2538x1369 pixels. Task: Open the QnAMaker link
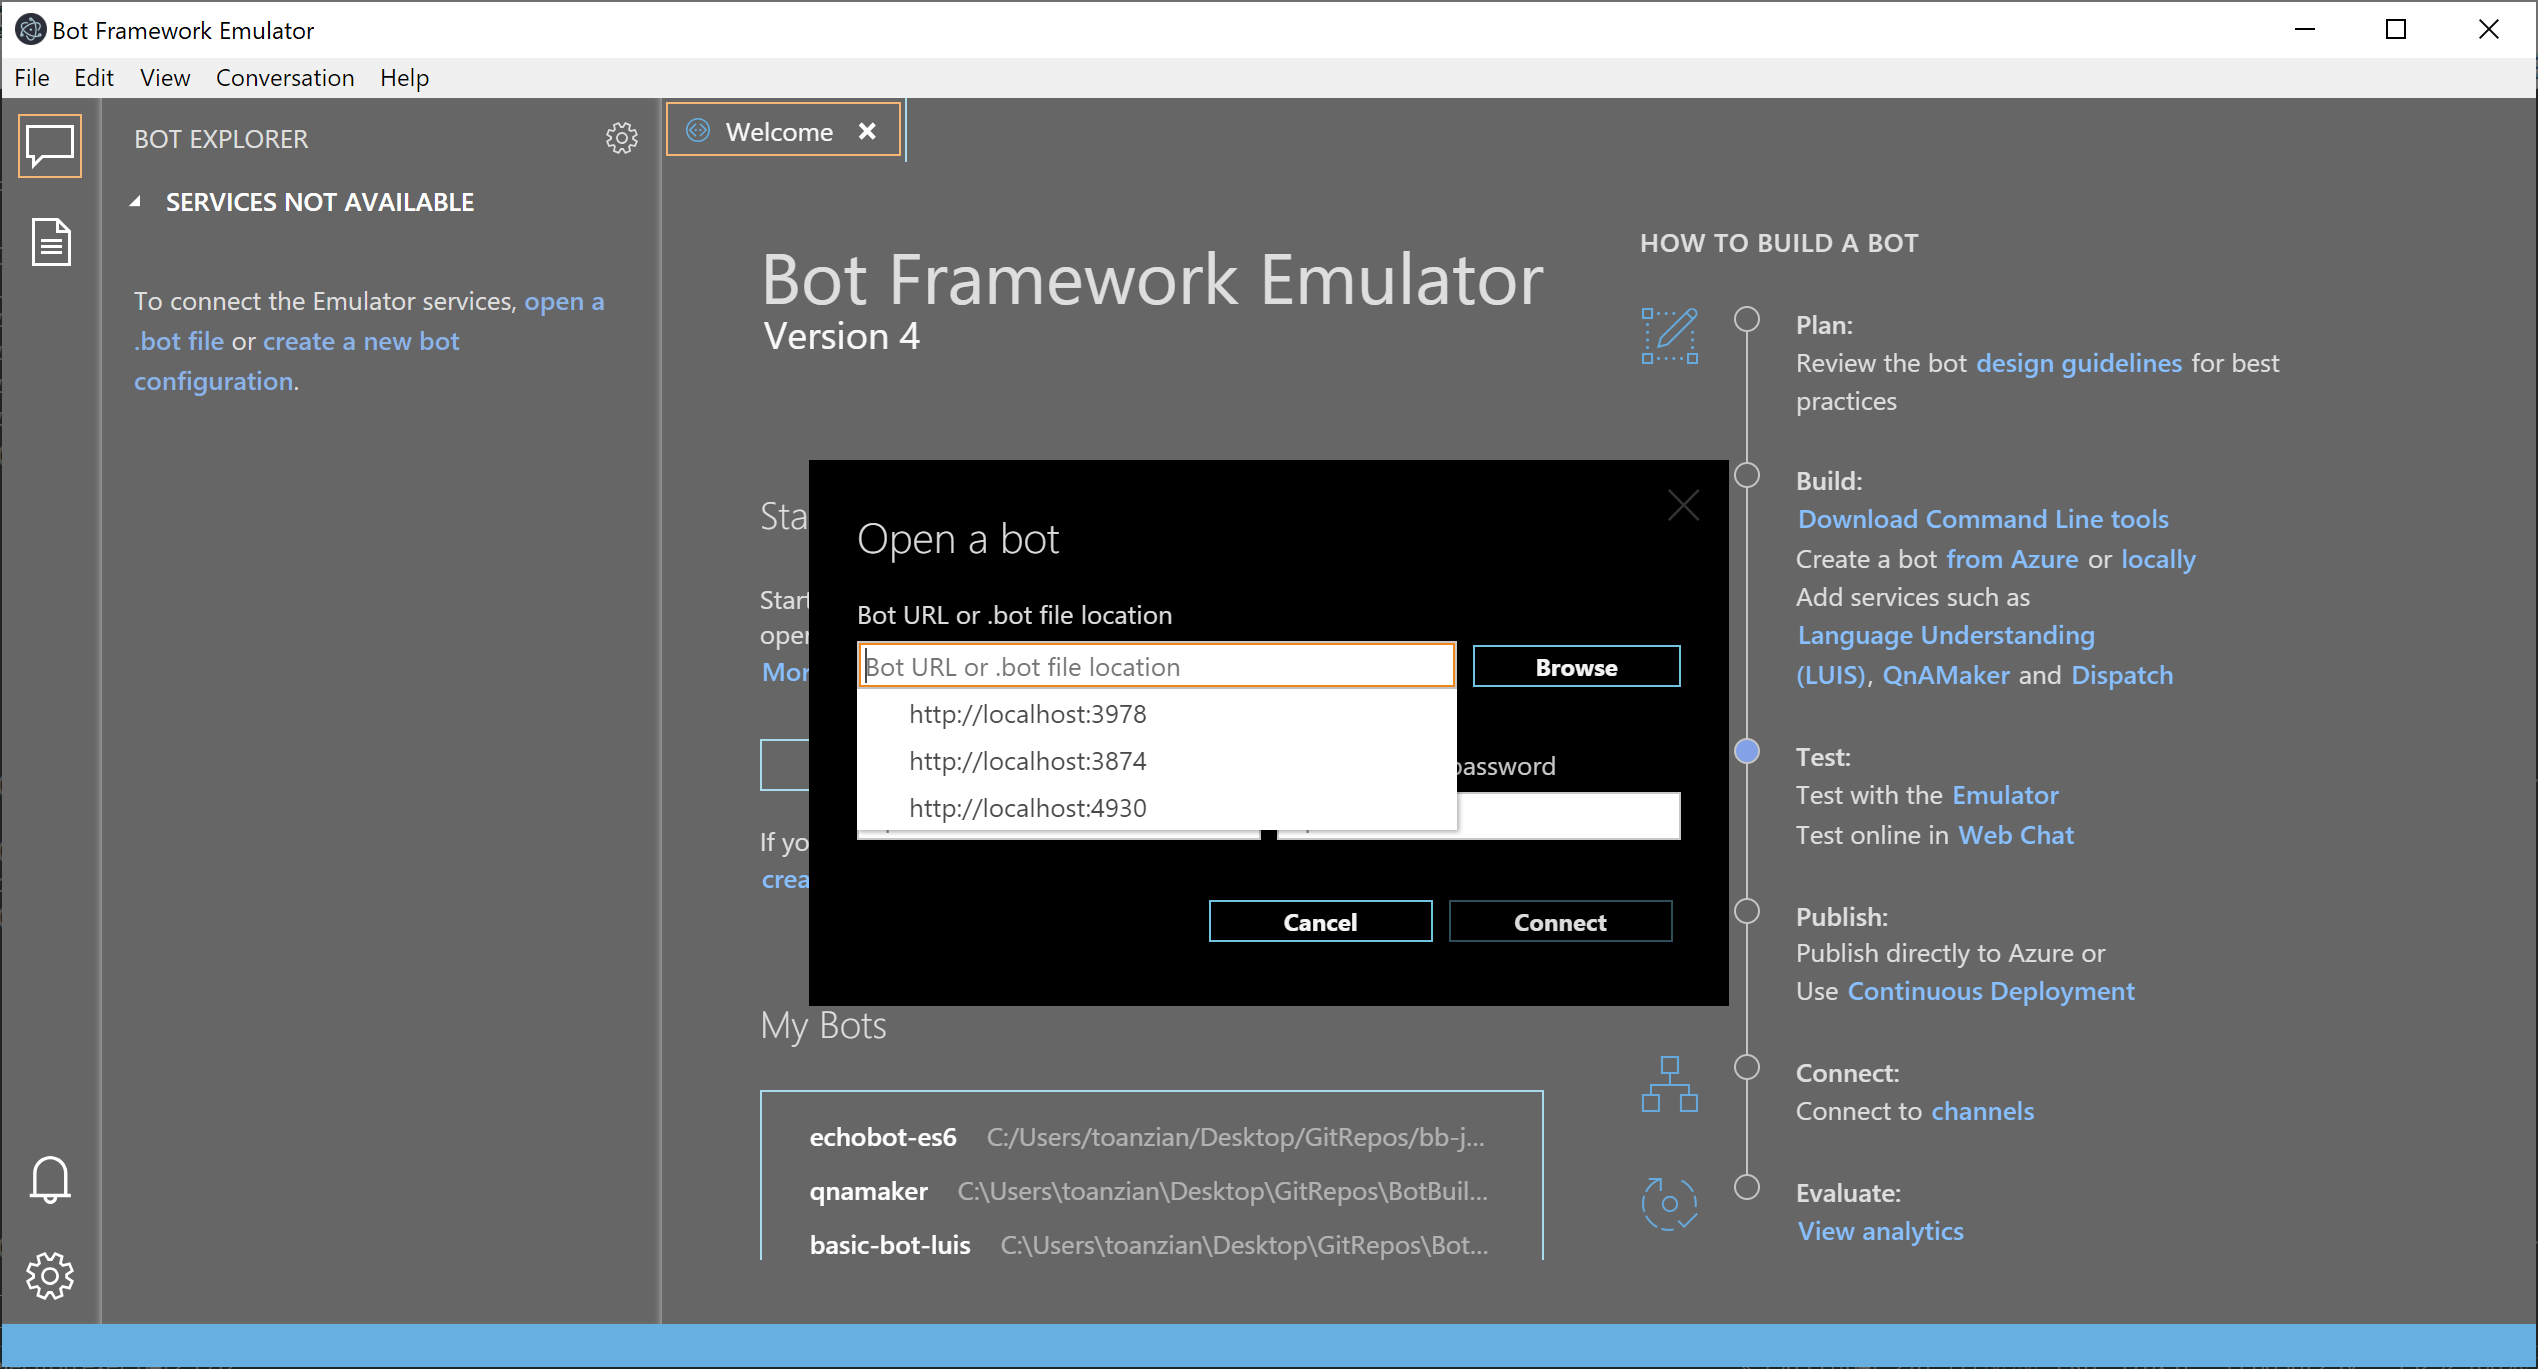(1946, 675)
